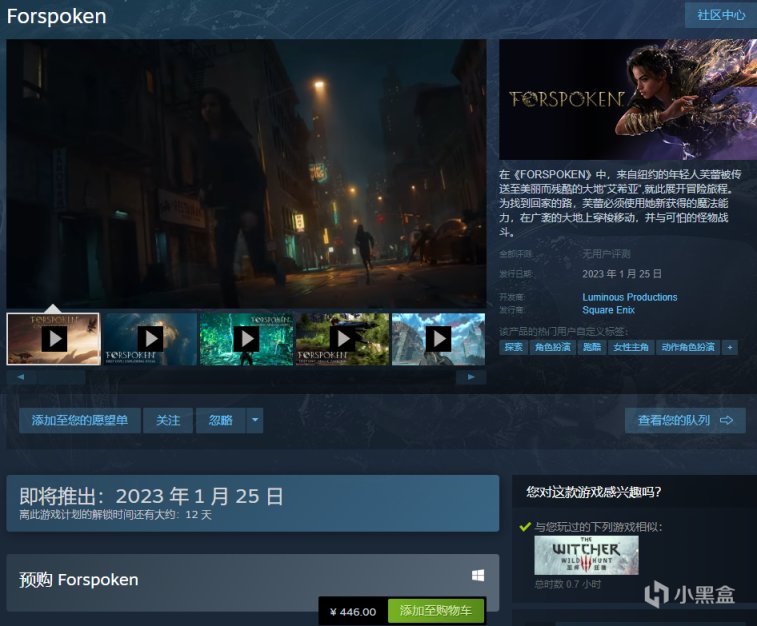
Task: Select the 女性主角 tag
Action: tap(631, 347)
